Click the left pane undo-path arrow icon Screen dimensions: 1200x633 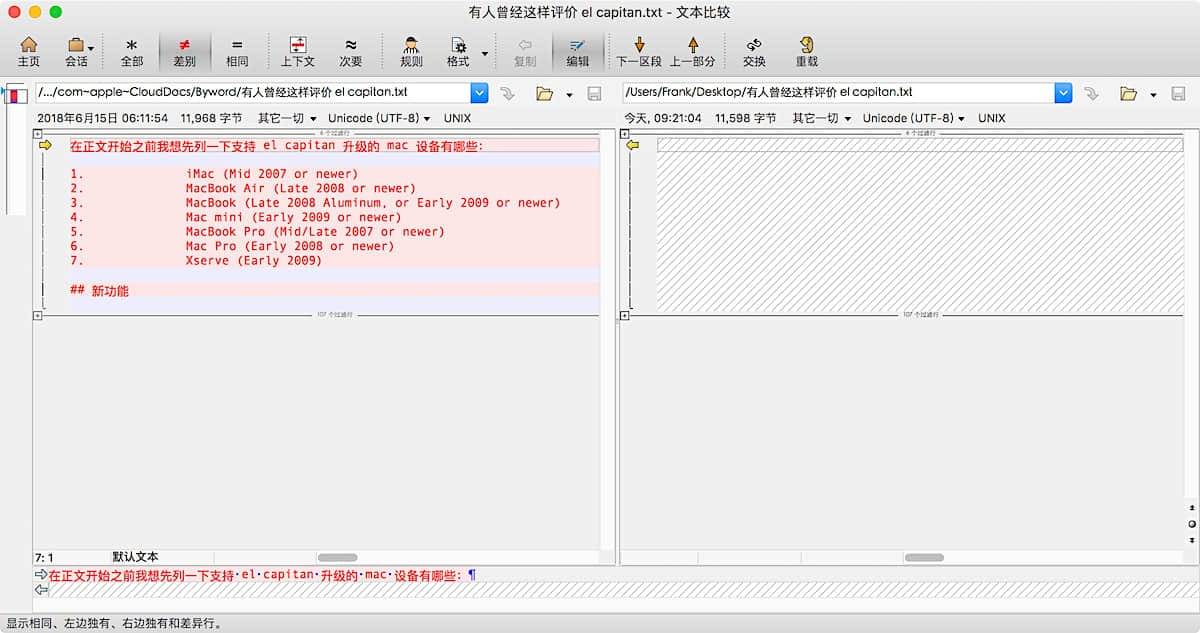507,93
